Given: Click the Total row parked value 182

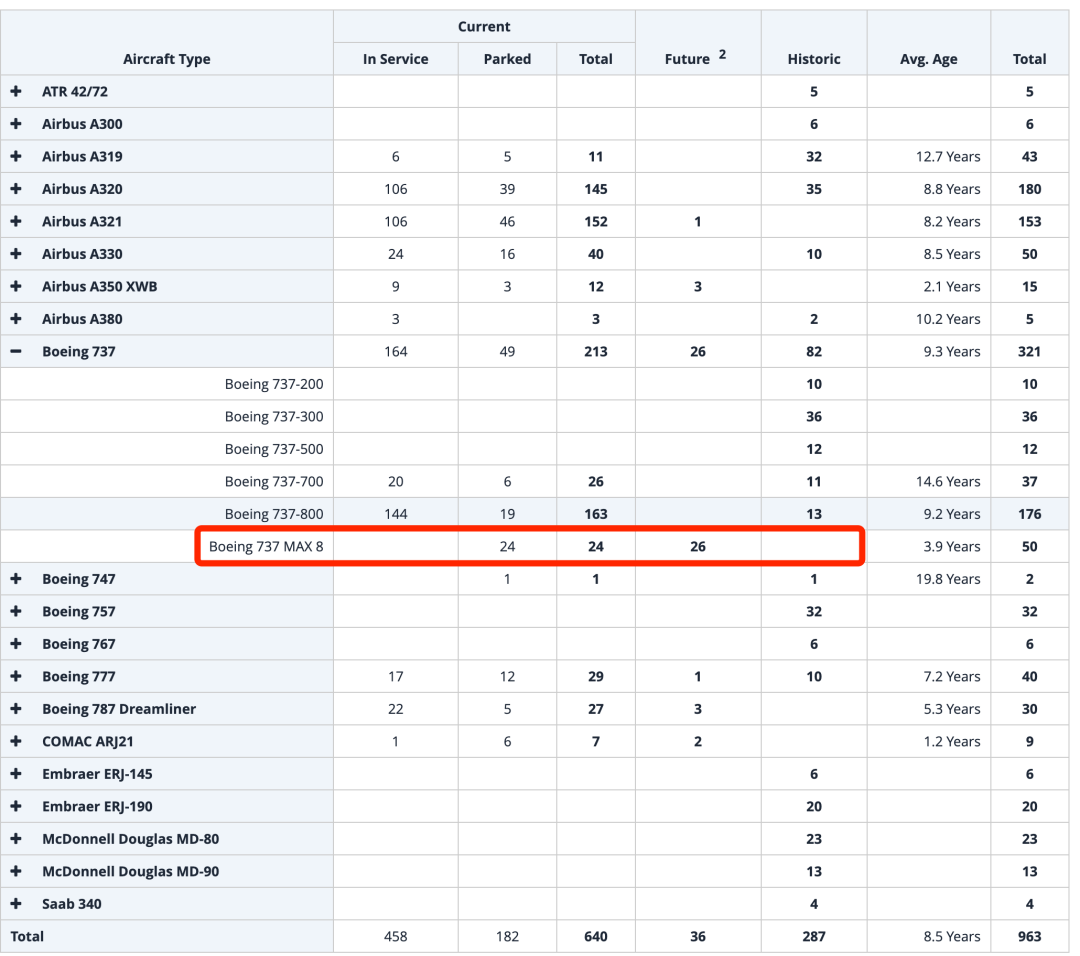Looking at the screenshot, I should tap(507, 937).
